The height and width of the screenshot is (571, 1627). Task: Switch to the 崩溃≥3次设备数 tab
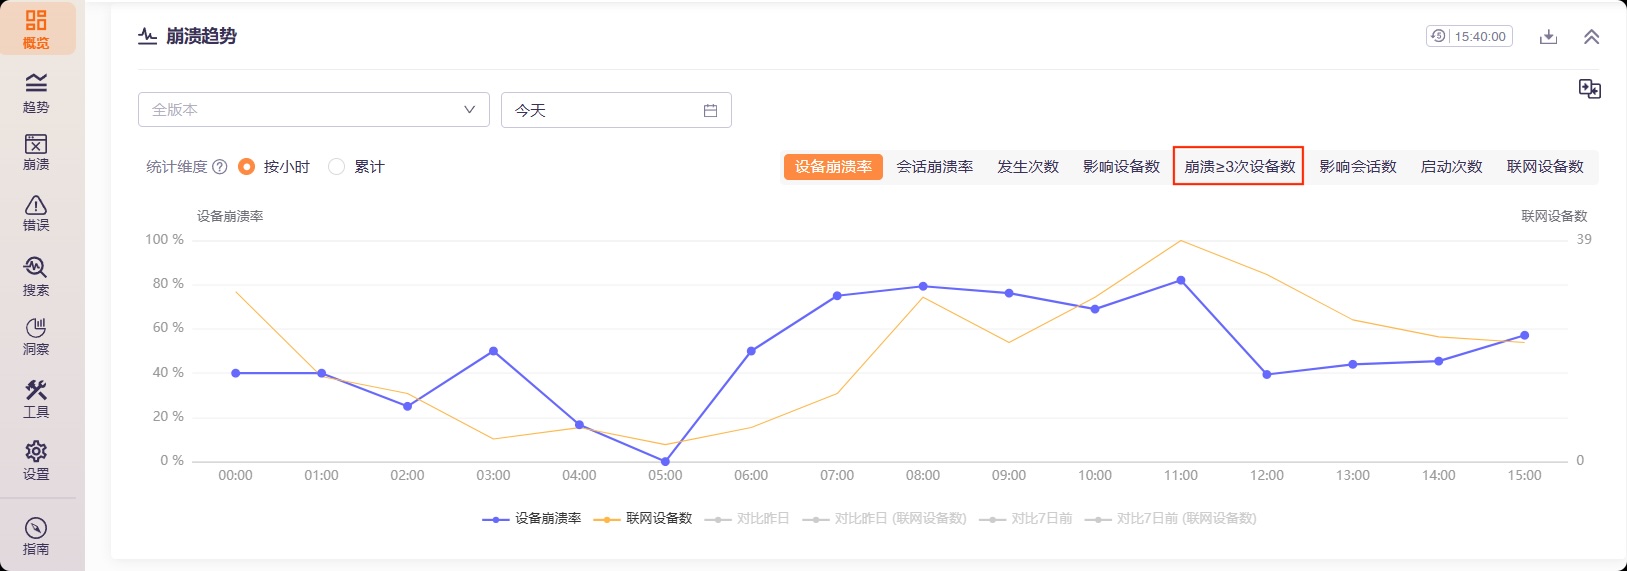tap(1239, 167)
